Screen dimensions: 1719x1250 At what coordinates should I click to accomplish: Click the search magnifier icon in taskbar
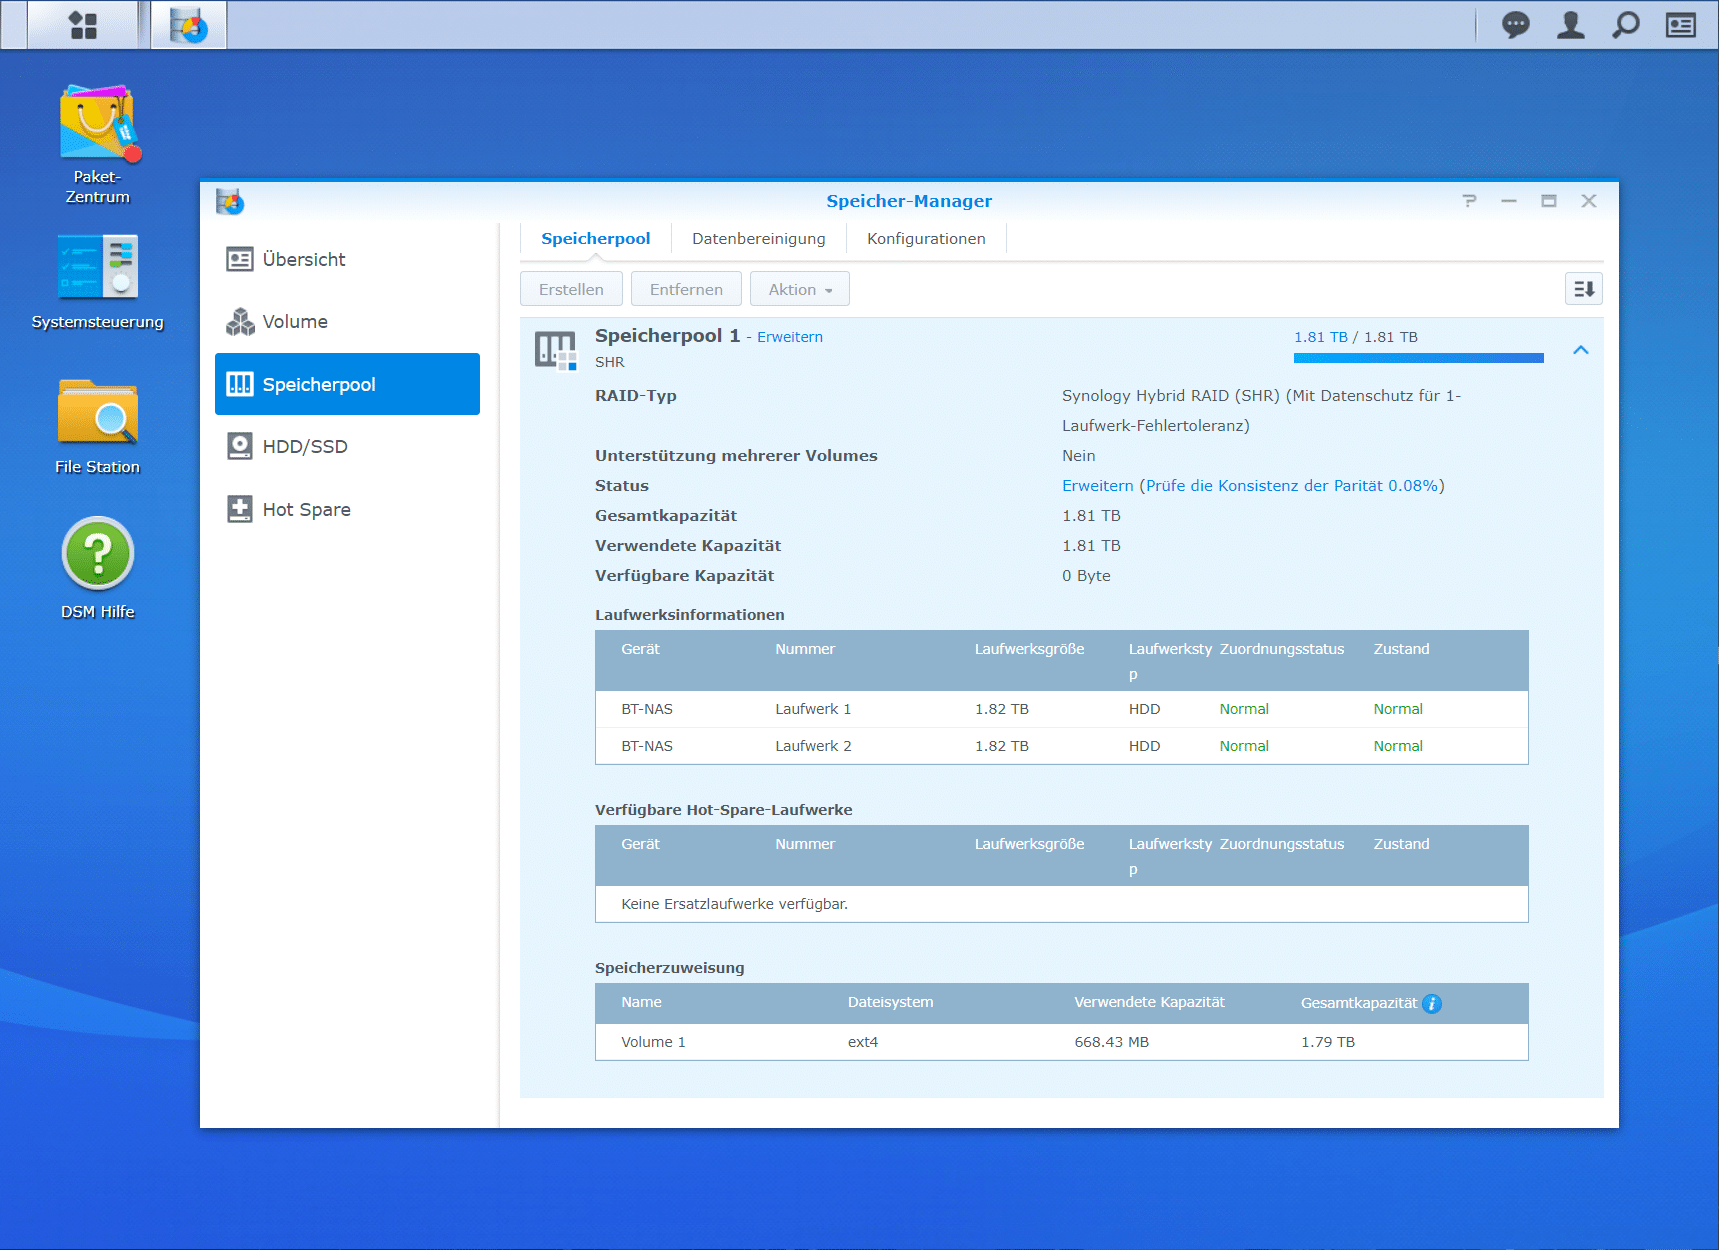1625,25
